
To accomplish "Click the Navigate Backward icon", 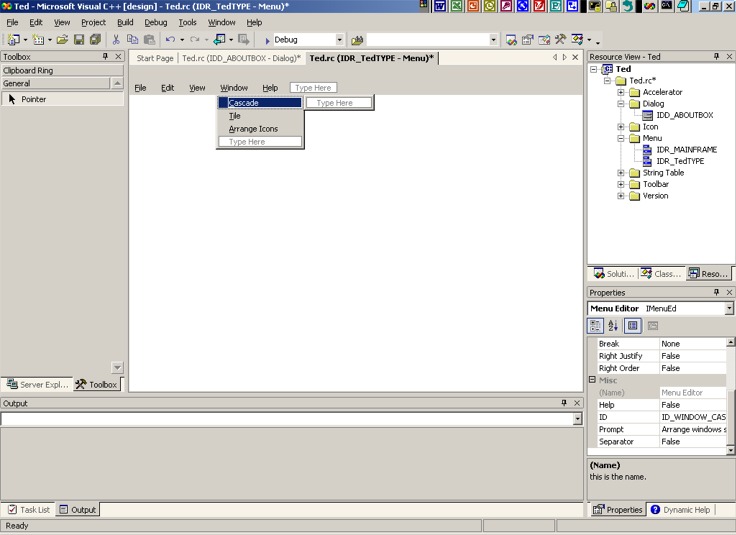I will click(x=219, y=40).
